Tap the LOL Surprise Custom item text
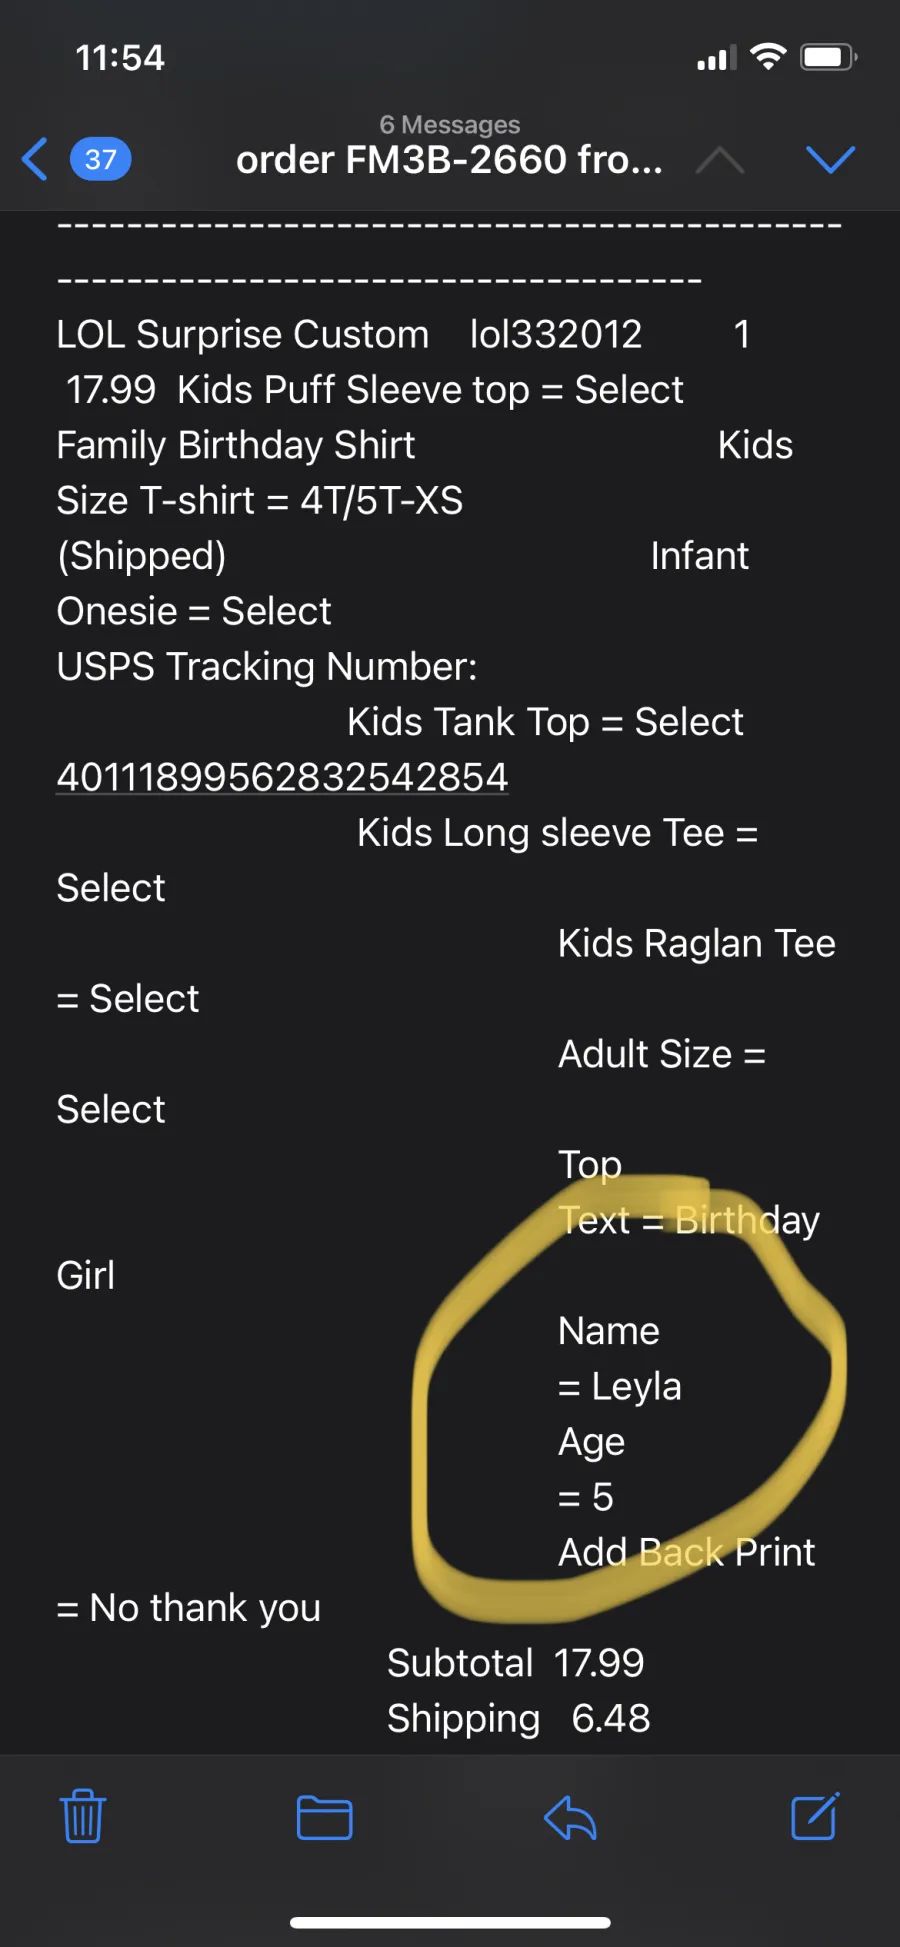This screenshot has height=1947, width=900. [x=243, y=334]
